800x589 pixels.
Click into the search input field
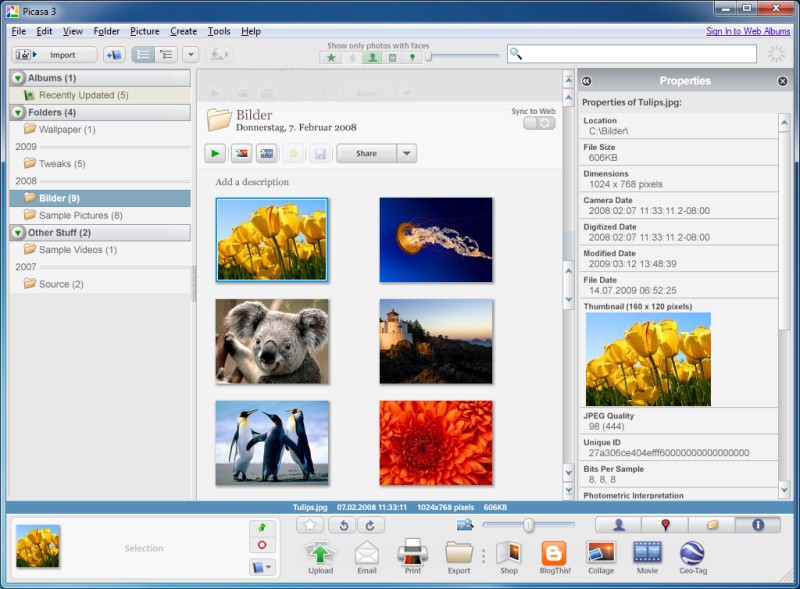point(632,54)
